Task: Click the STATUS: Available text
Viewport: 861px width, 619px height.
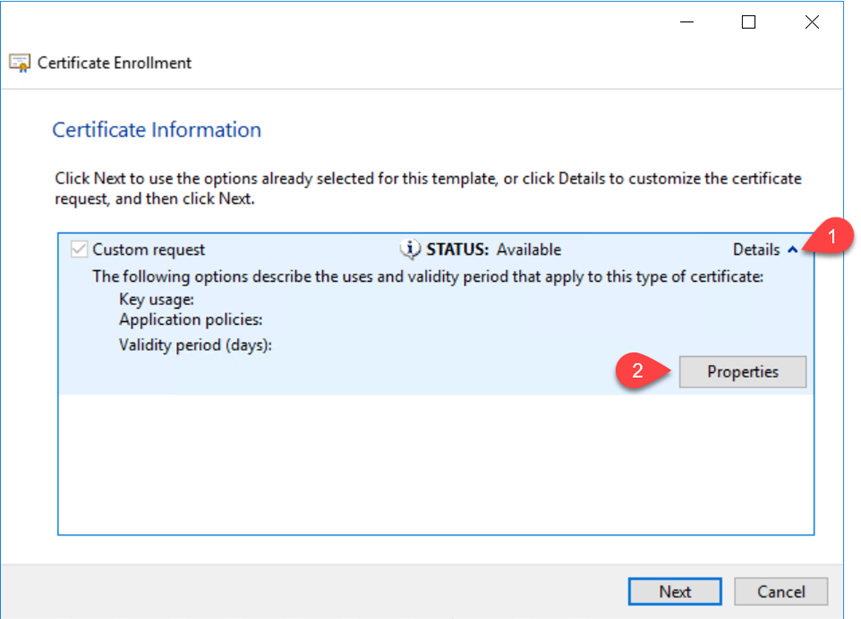Action: tap(494, 250)
